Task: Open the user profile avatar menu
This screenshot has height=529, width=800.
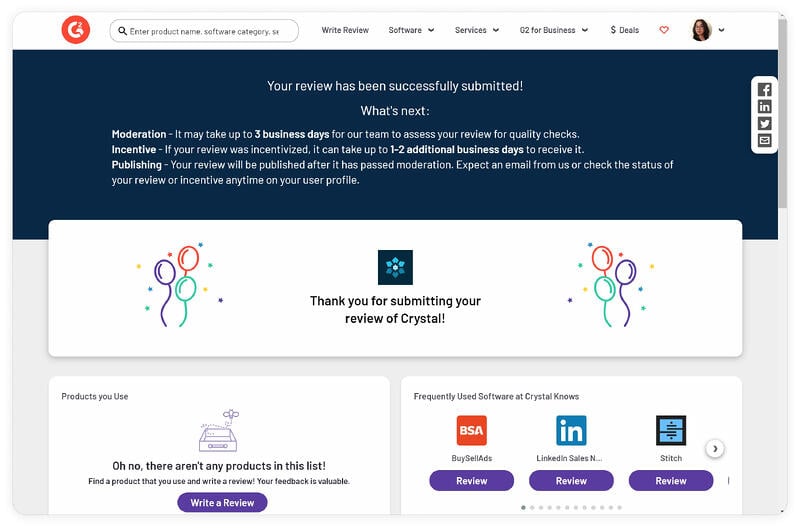Action: [x=707, y=30]
